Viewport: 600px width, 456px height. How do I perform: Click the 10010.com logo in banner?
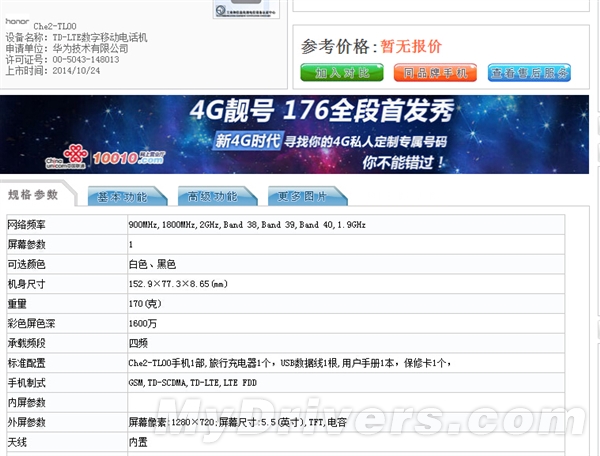click(x=129, y=158)
